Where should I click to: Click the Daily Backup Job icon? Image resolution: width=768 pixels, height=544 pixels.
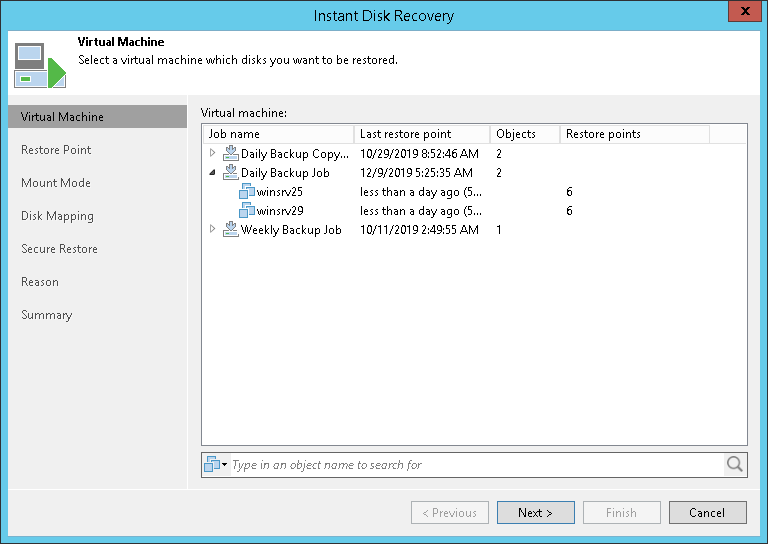coord(231,172)
